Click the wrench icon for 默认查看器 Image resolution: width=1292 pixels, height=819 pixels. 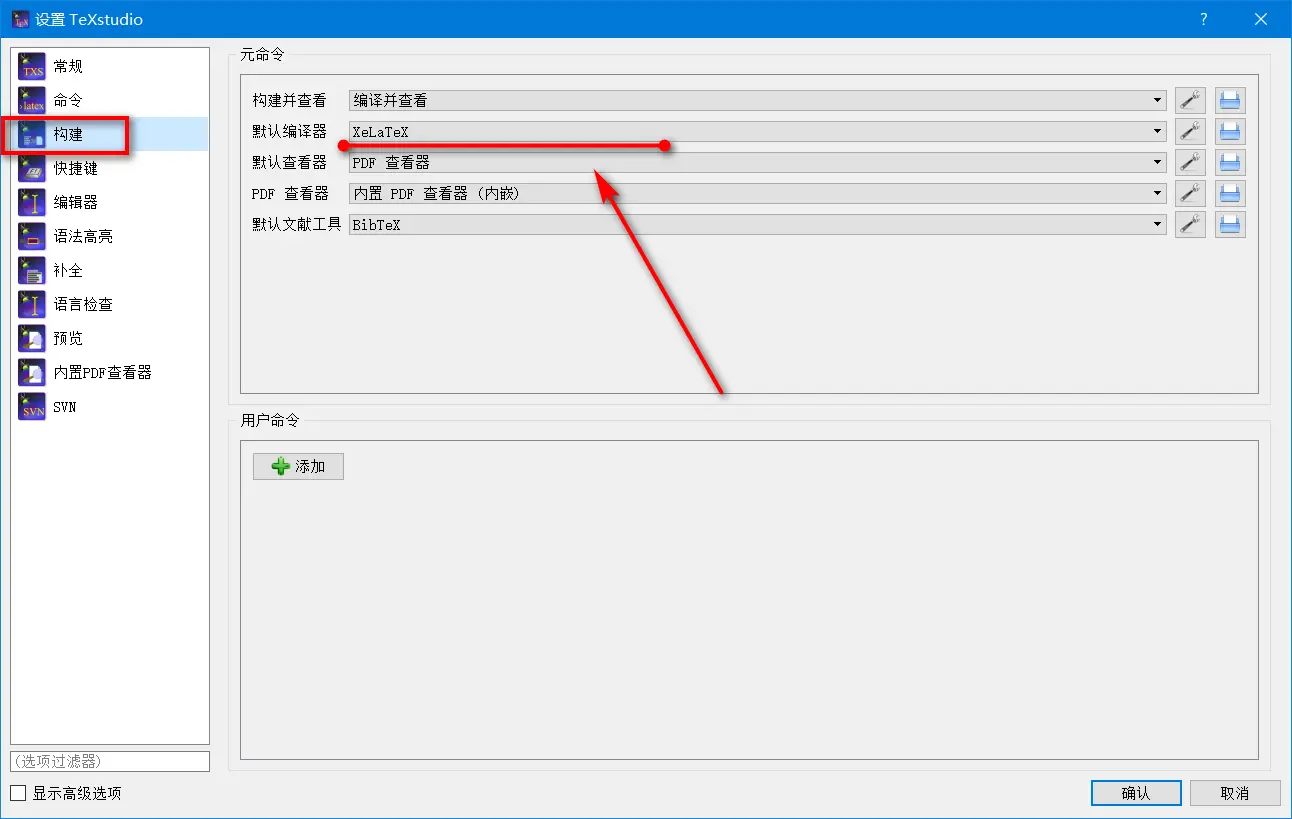point(1190,162)
